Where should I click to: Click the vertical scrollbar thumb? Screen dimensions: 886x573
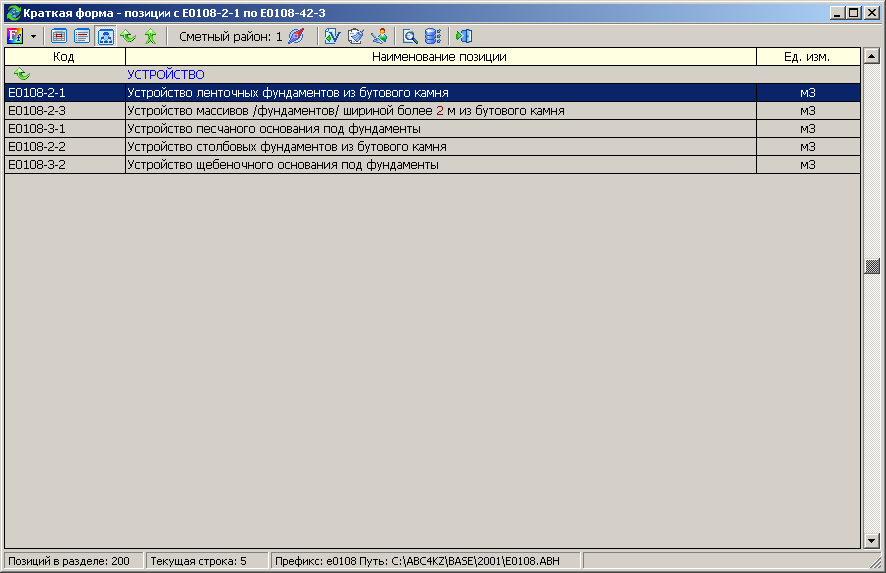coord(872,266)
